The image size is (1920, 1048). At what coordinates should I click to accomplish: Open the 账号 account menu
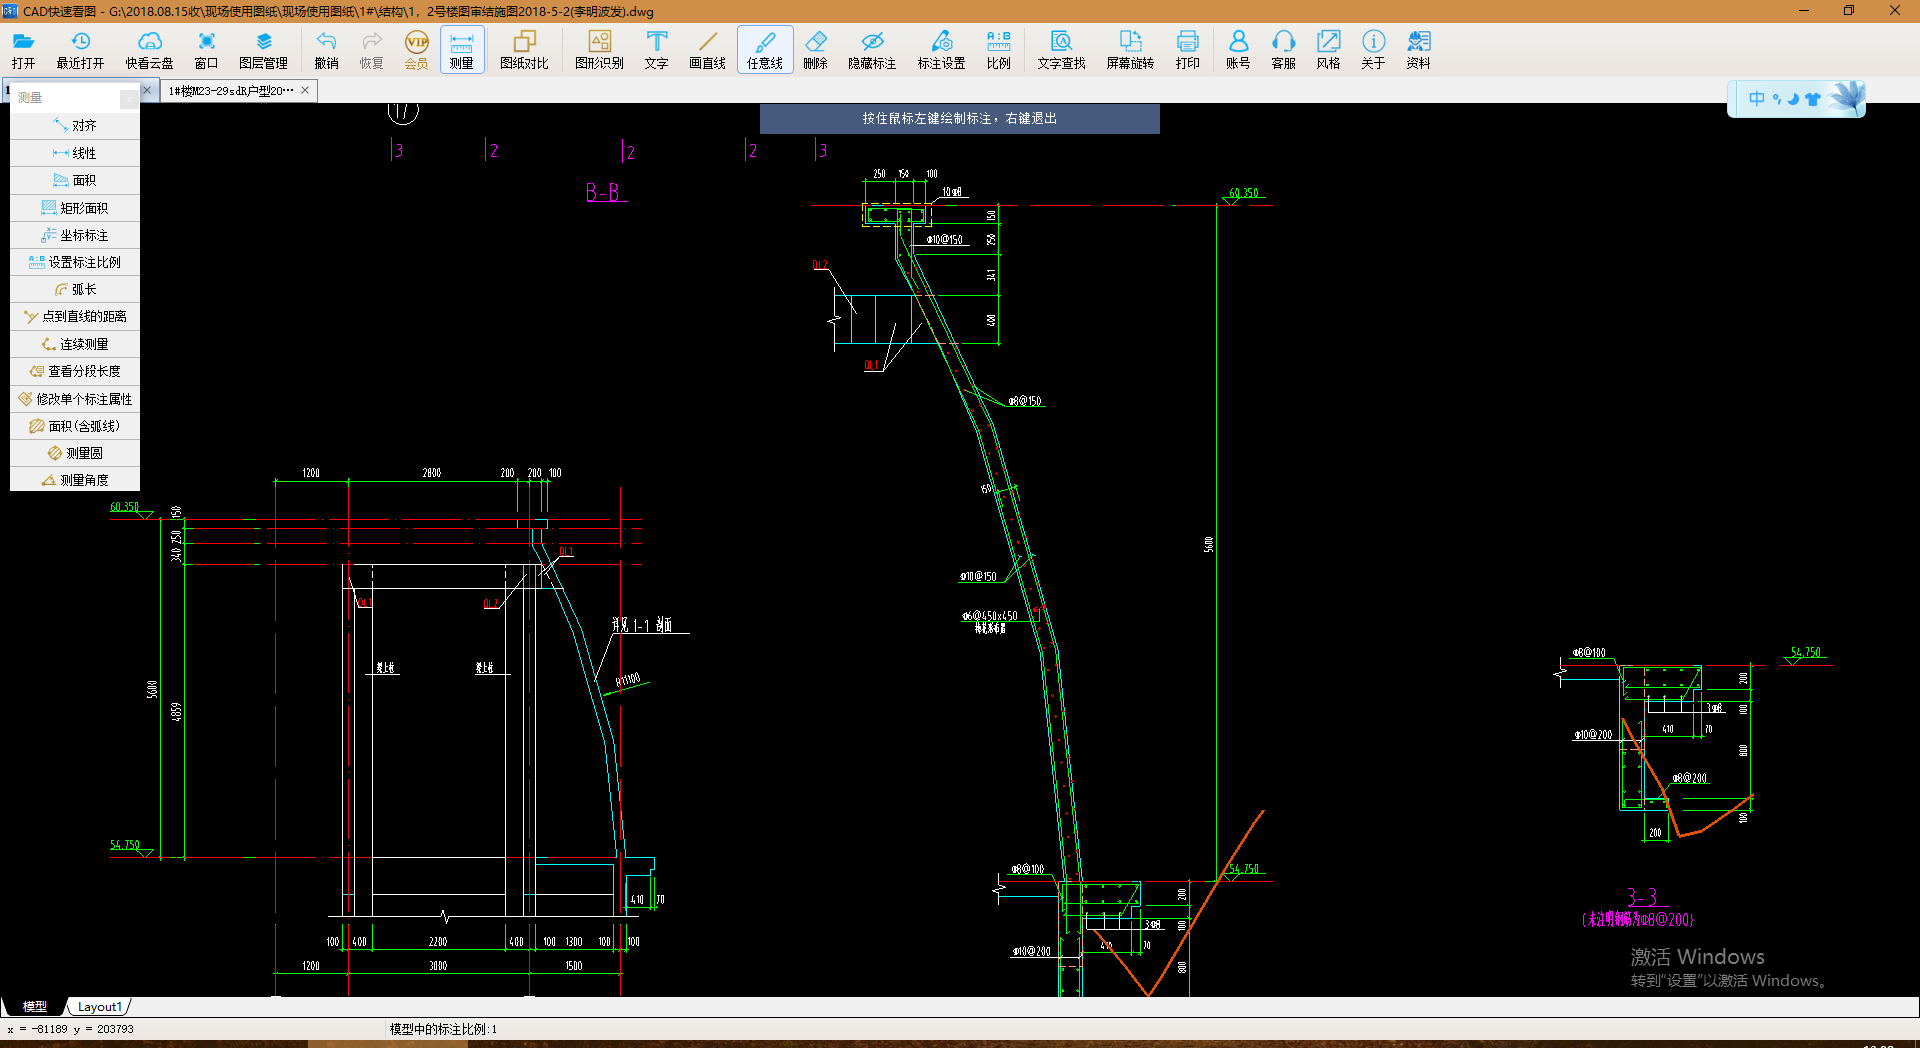click(x=1238, y=50)
